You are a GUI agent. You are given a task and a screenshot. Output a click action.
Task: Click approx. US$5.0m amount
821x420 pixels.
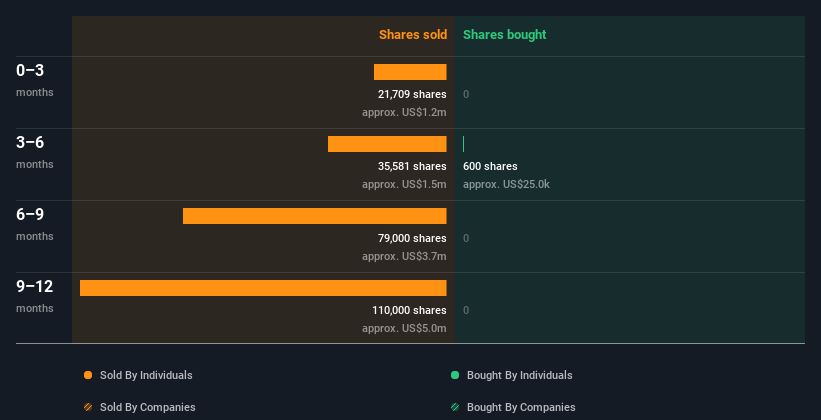(404, 328)
